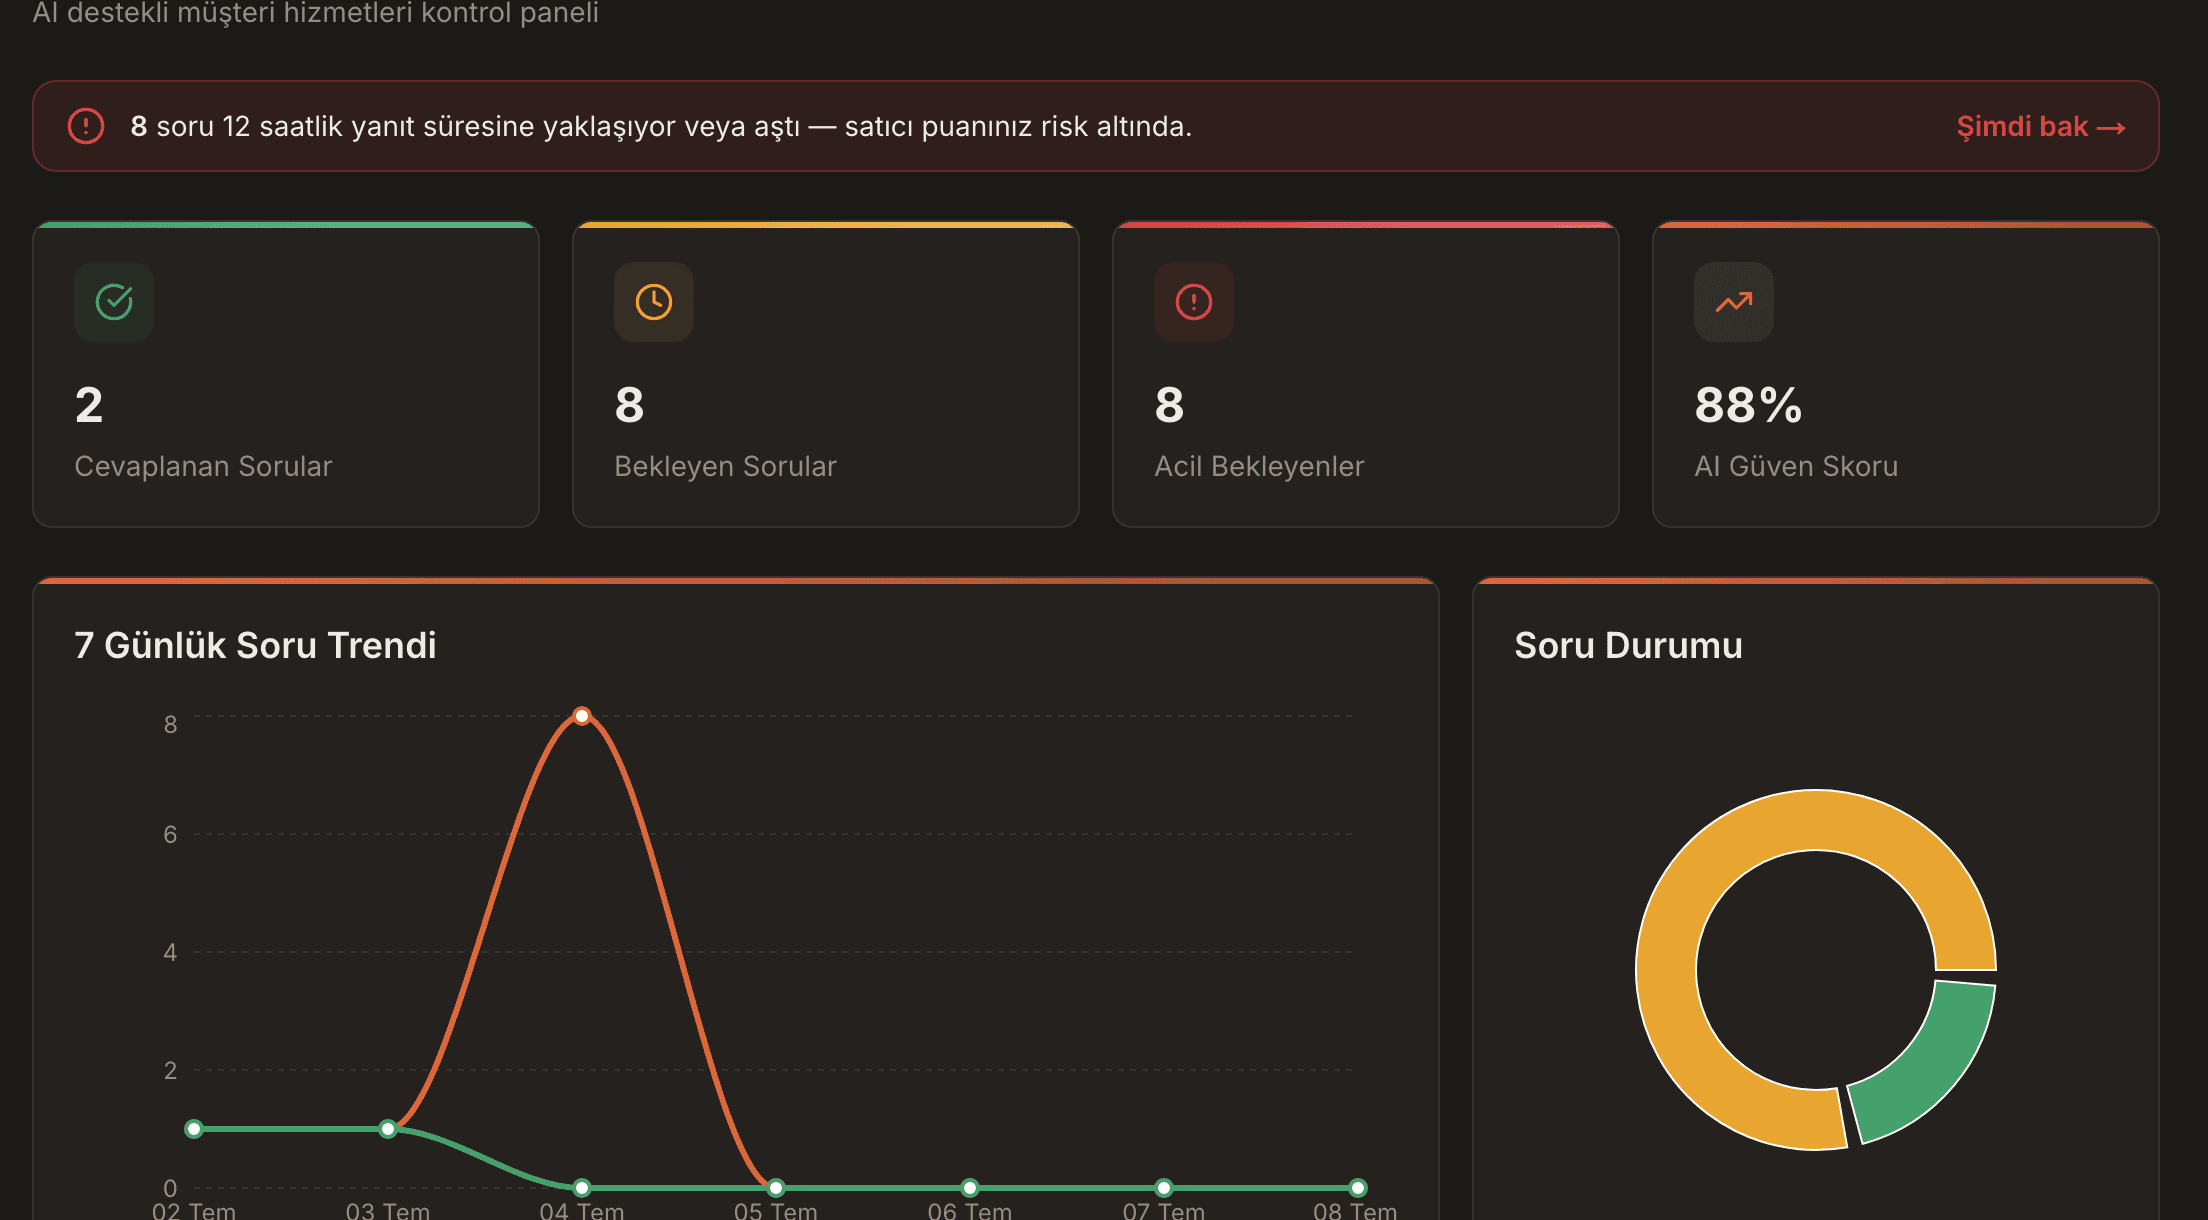Screen dimensions: 2208x1220
Task: Click the red alert icon in the warning banner
Action: pos(86,126)
